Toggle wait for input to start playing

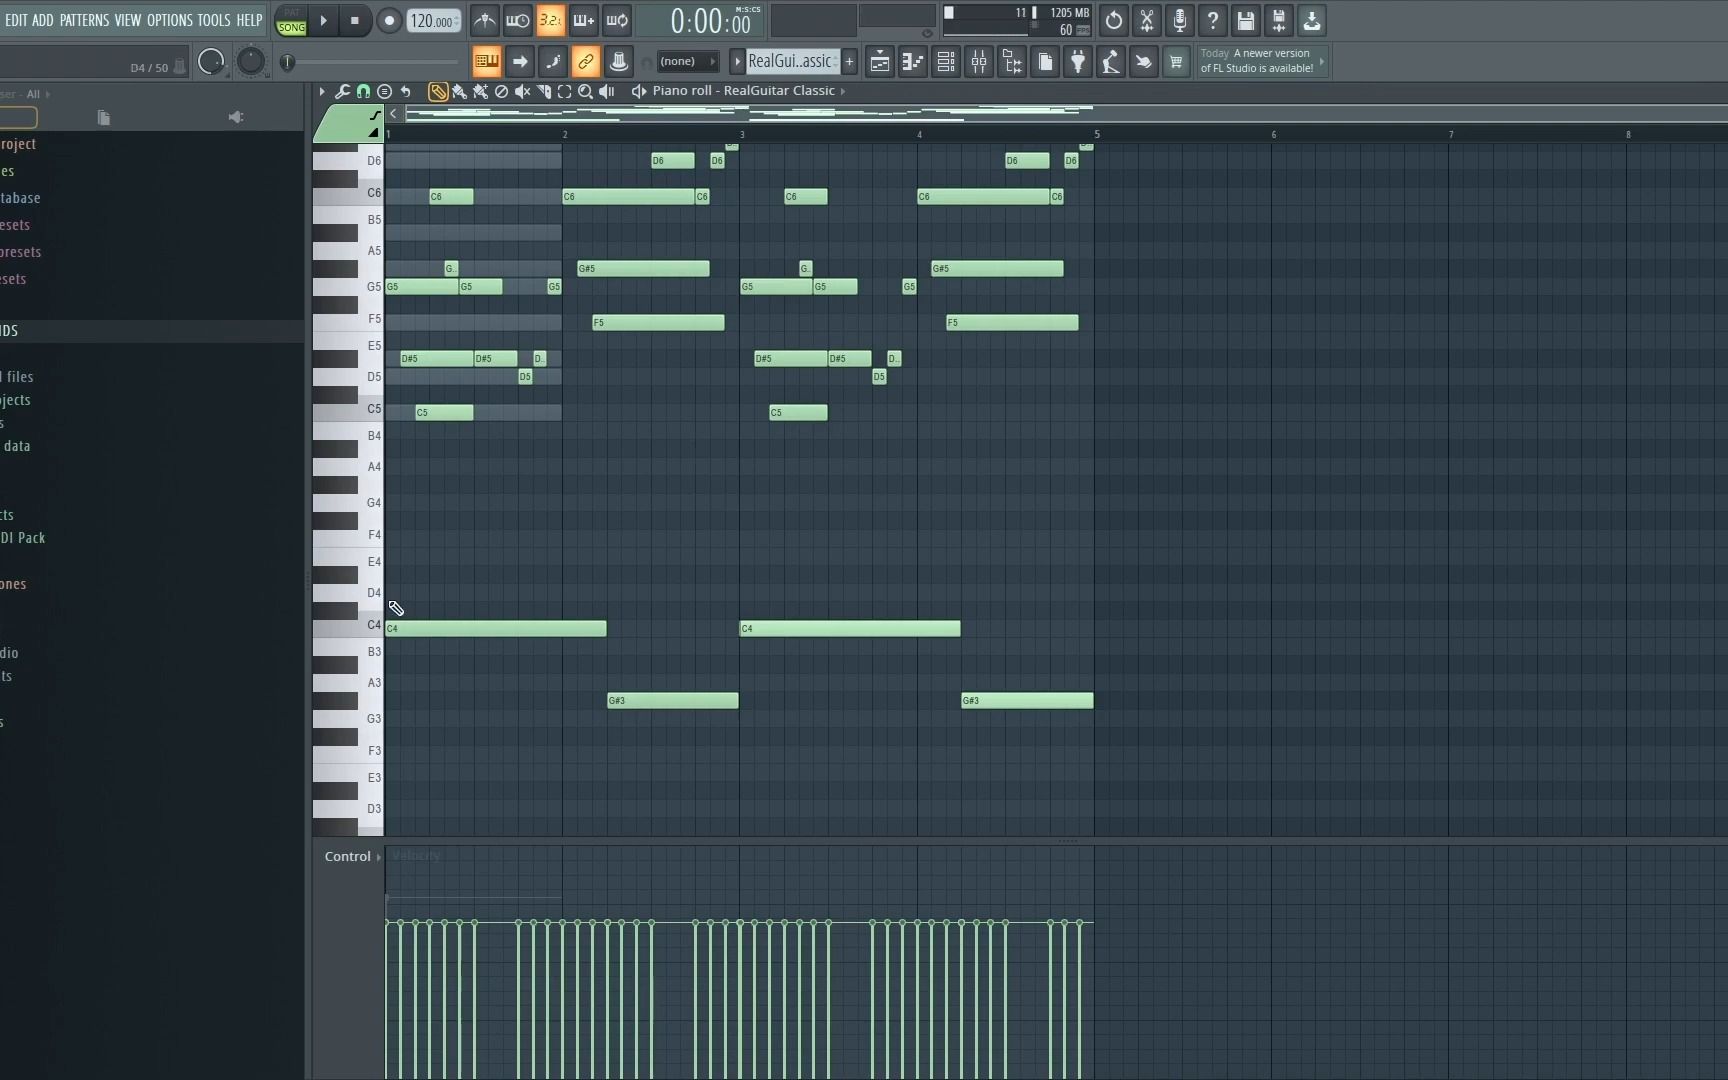pyautogui.click(x=517, y=20)
